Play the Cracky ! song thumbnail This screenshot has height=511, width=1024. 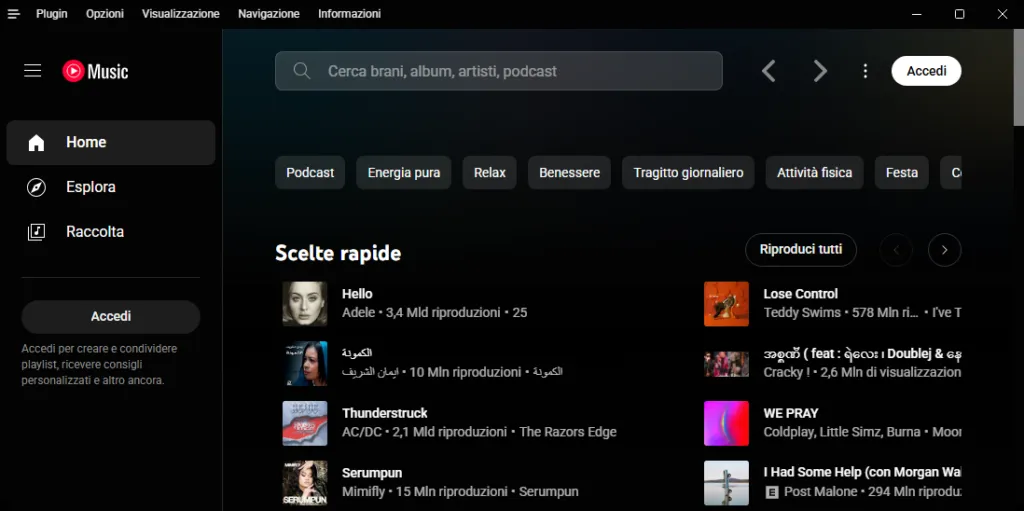726,363
